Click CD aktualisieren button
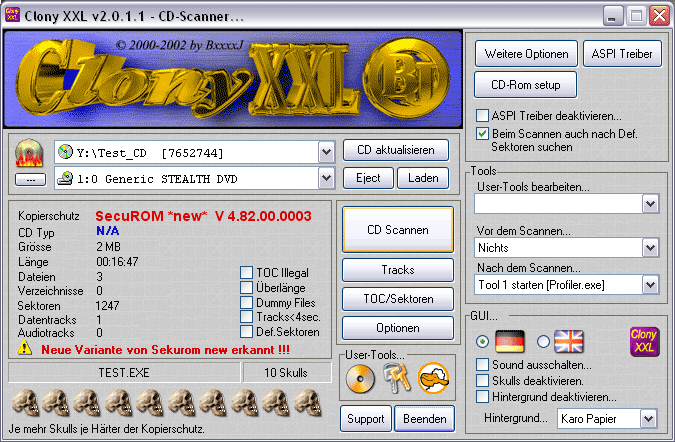Viewport: 675px width, 442px height. (396, 150)
